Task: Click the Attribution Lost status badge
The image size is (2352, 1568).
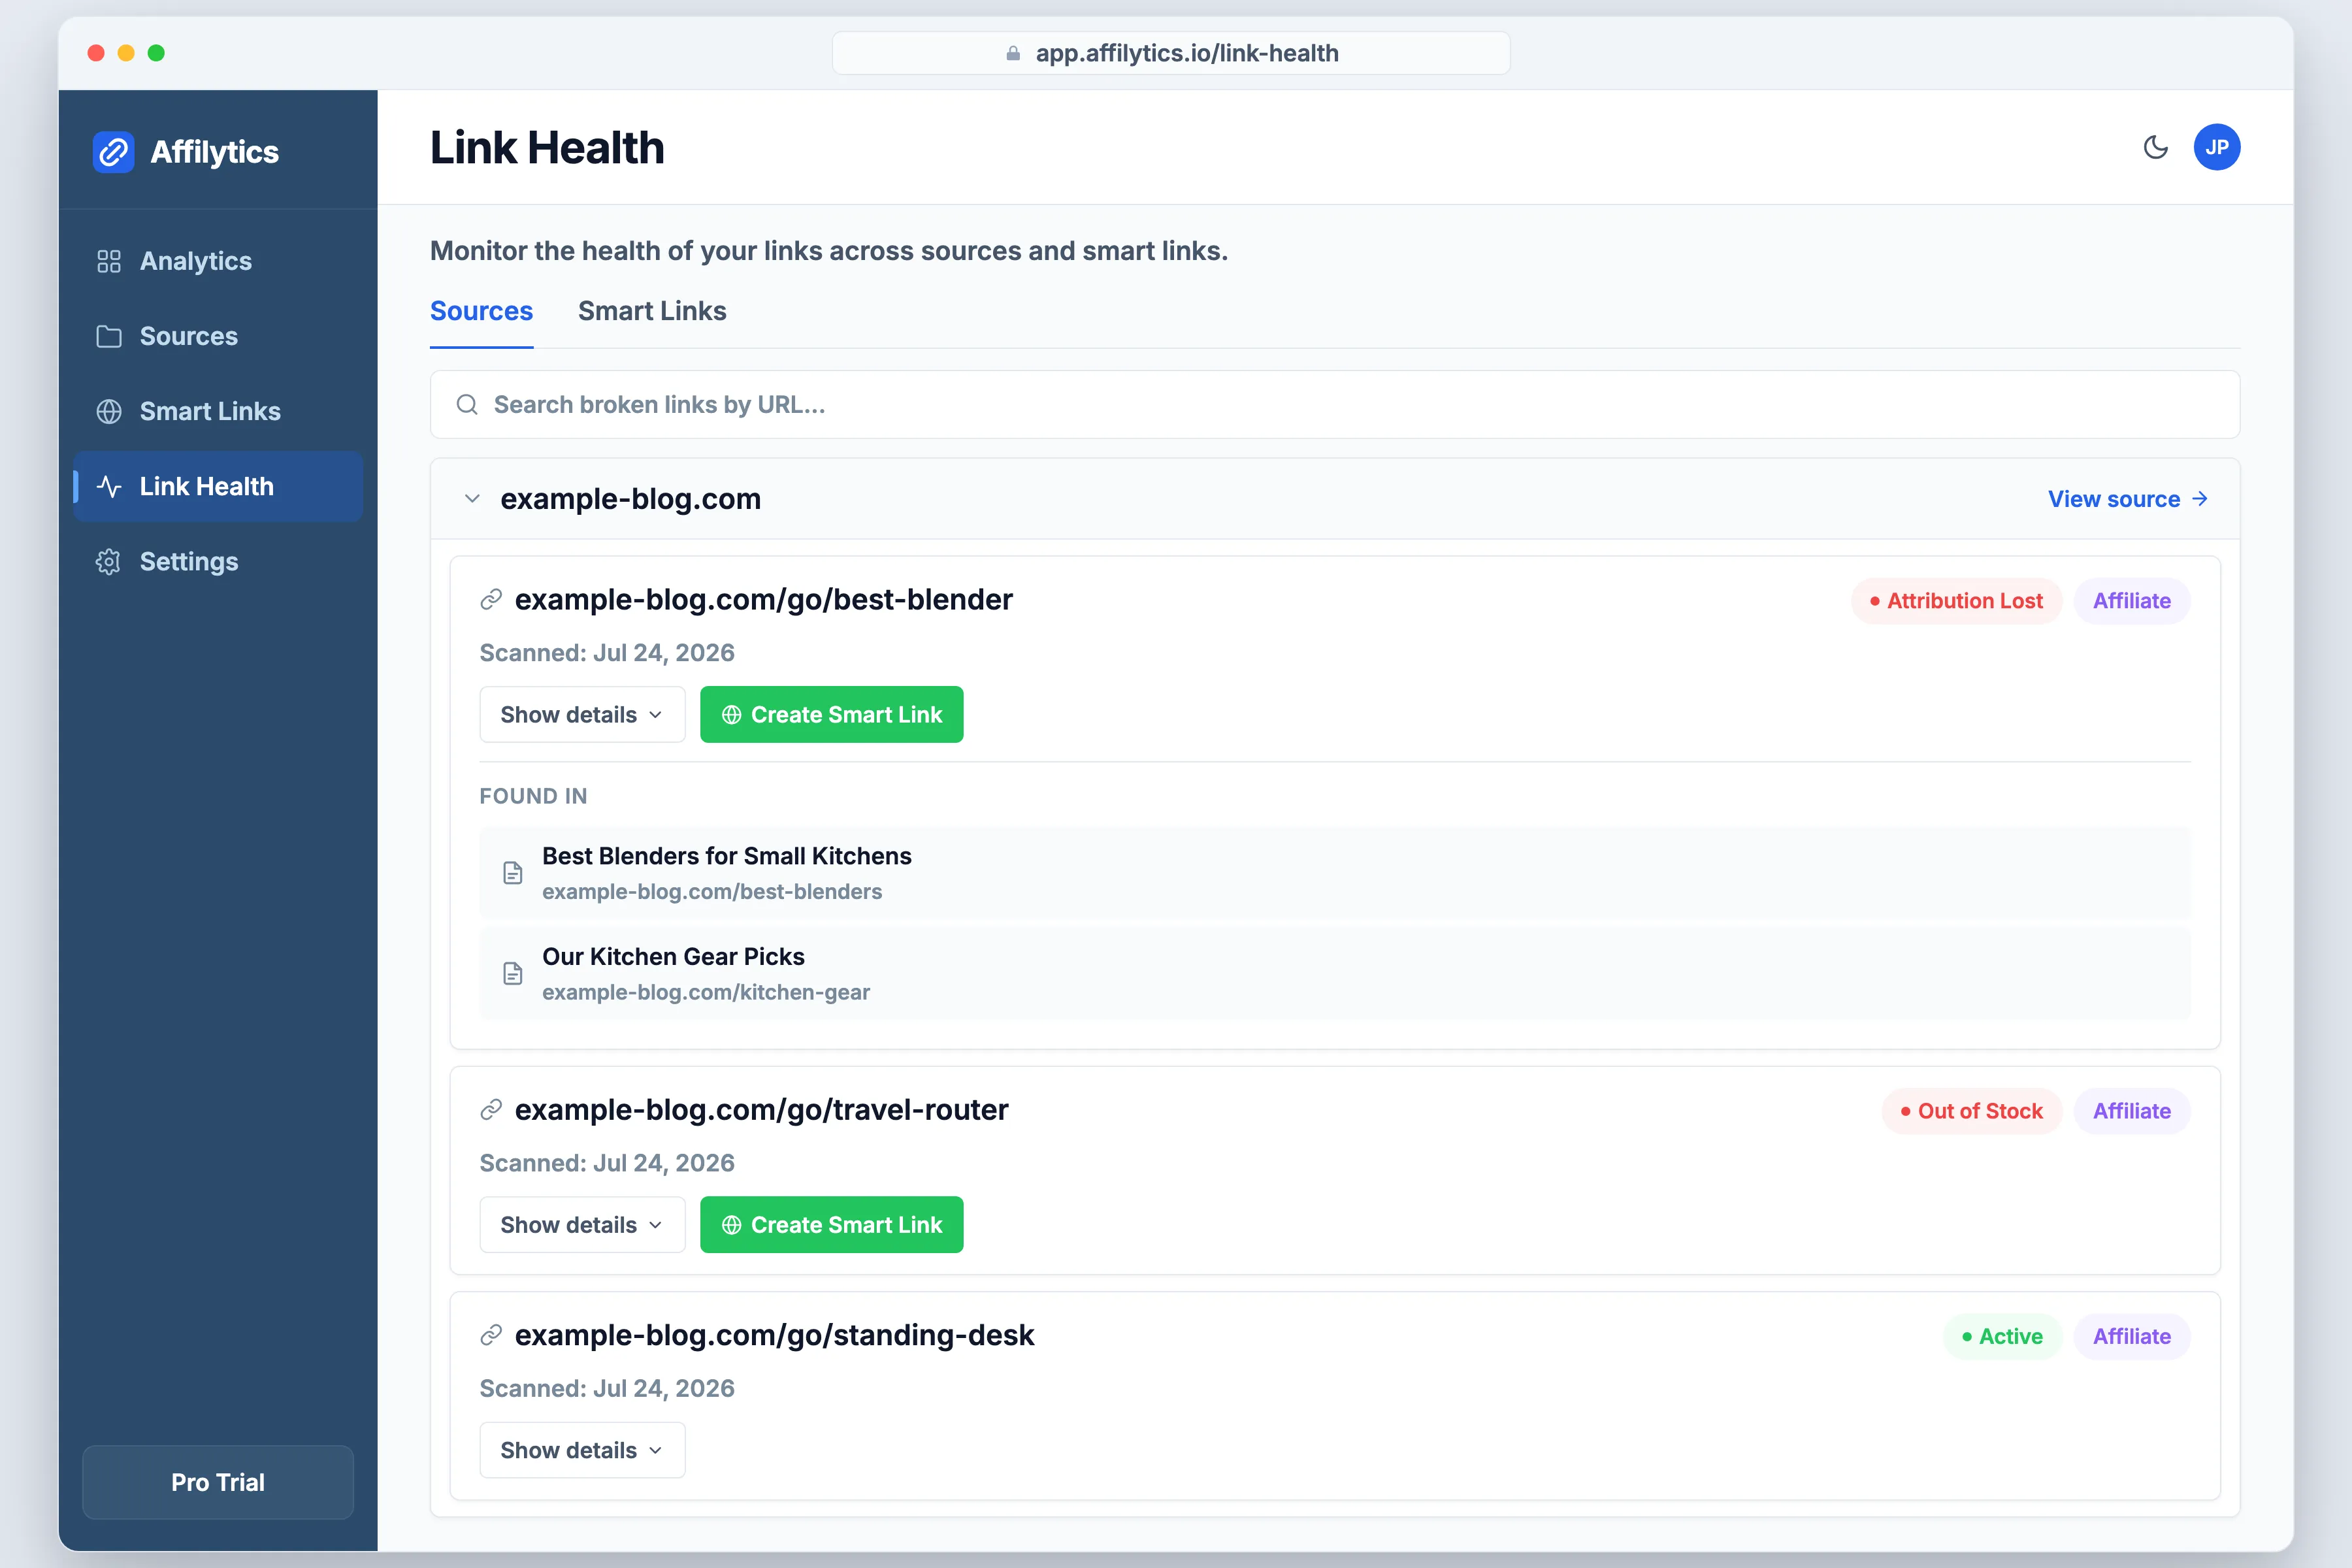Action: tap(1956, 601)
